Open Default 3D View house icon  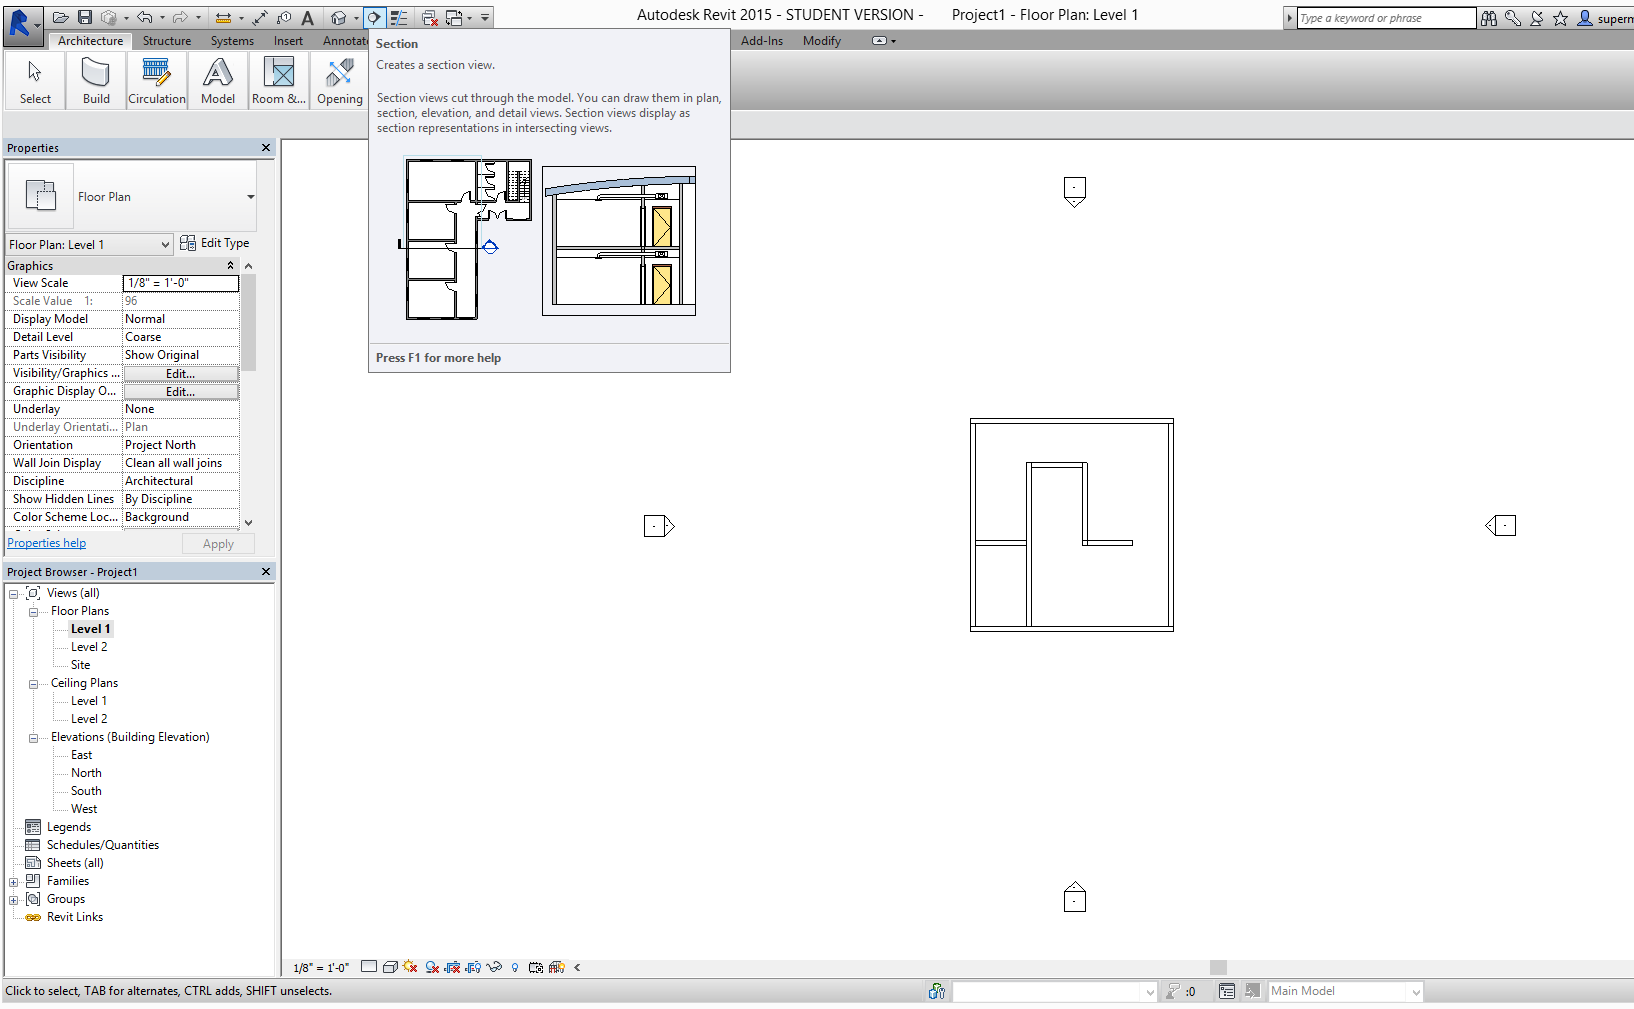[x=338, y=18]
